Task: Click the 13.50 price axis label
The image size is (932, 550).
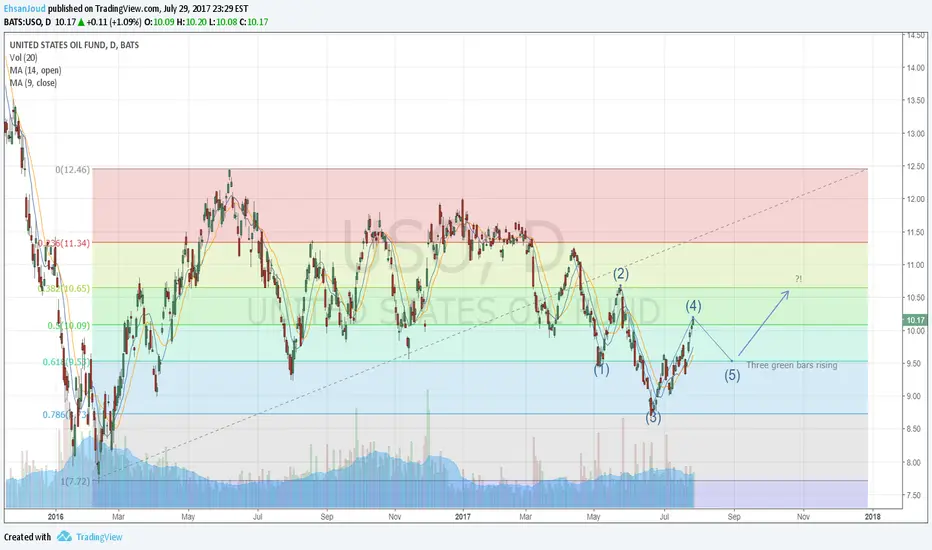Action: pos(915,100)
